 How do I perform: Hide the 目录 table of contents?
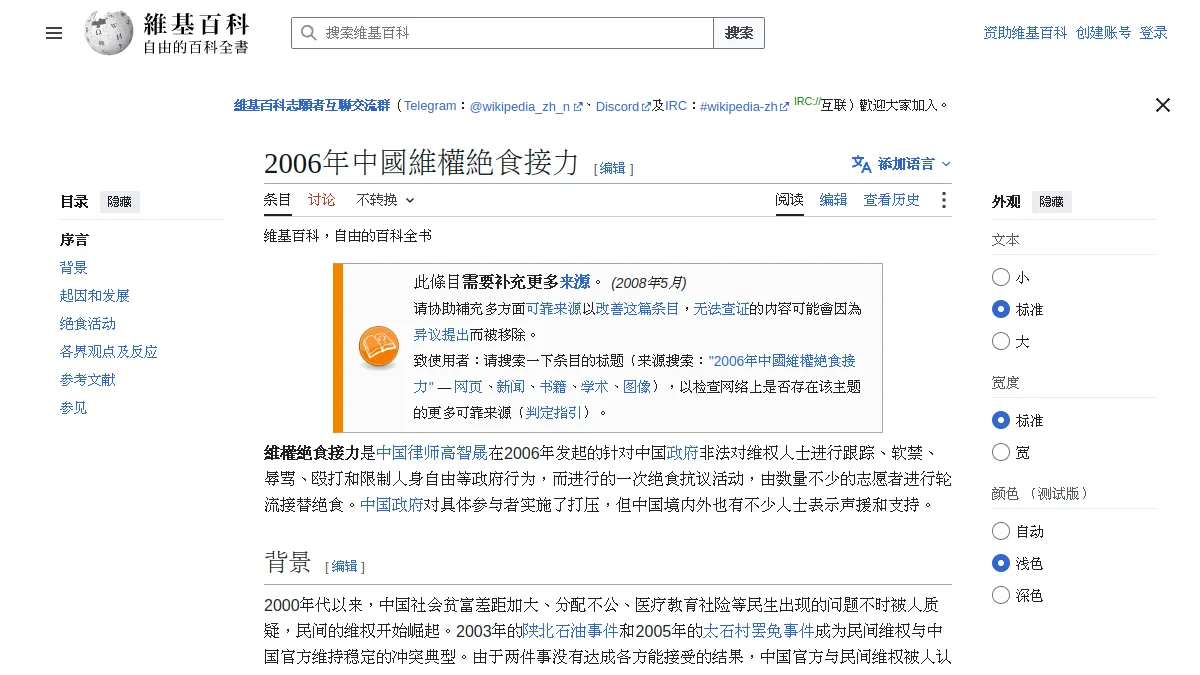pyautogui.click(x=120, y=202)
